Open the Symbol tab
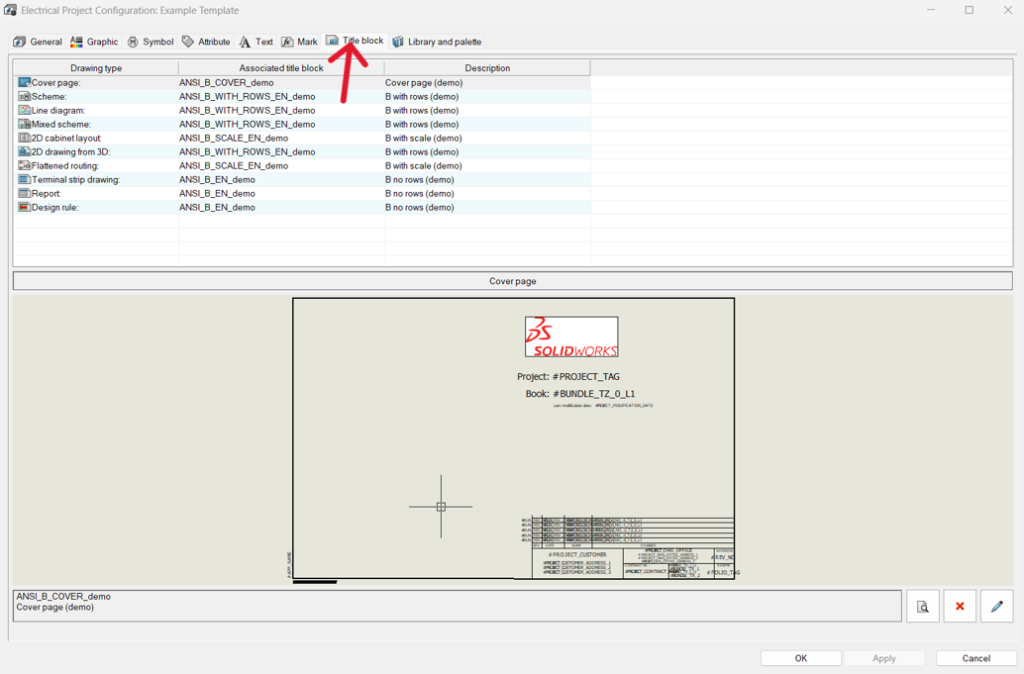The width and height of the screenshot is (1024, 674). 151,42
